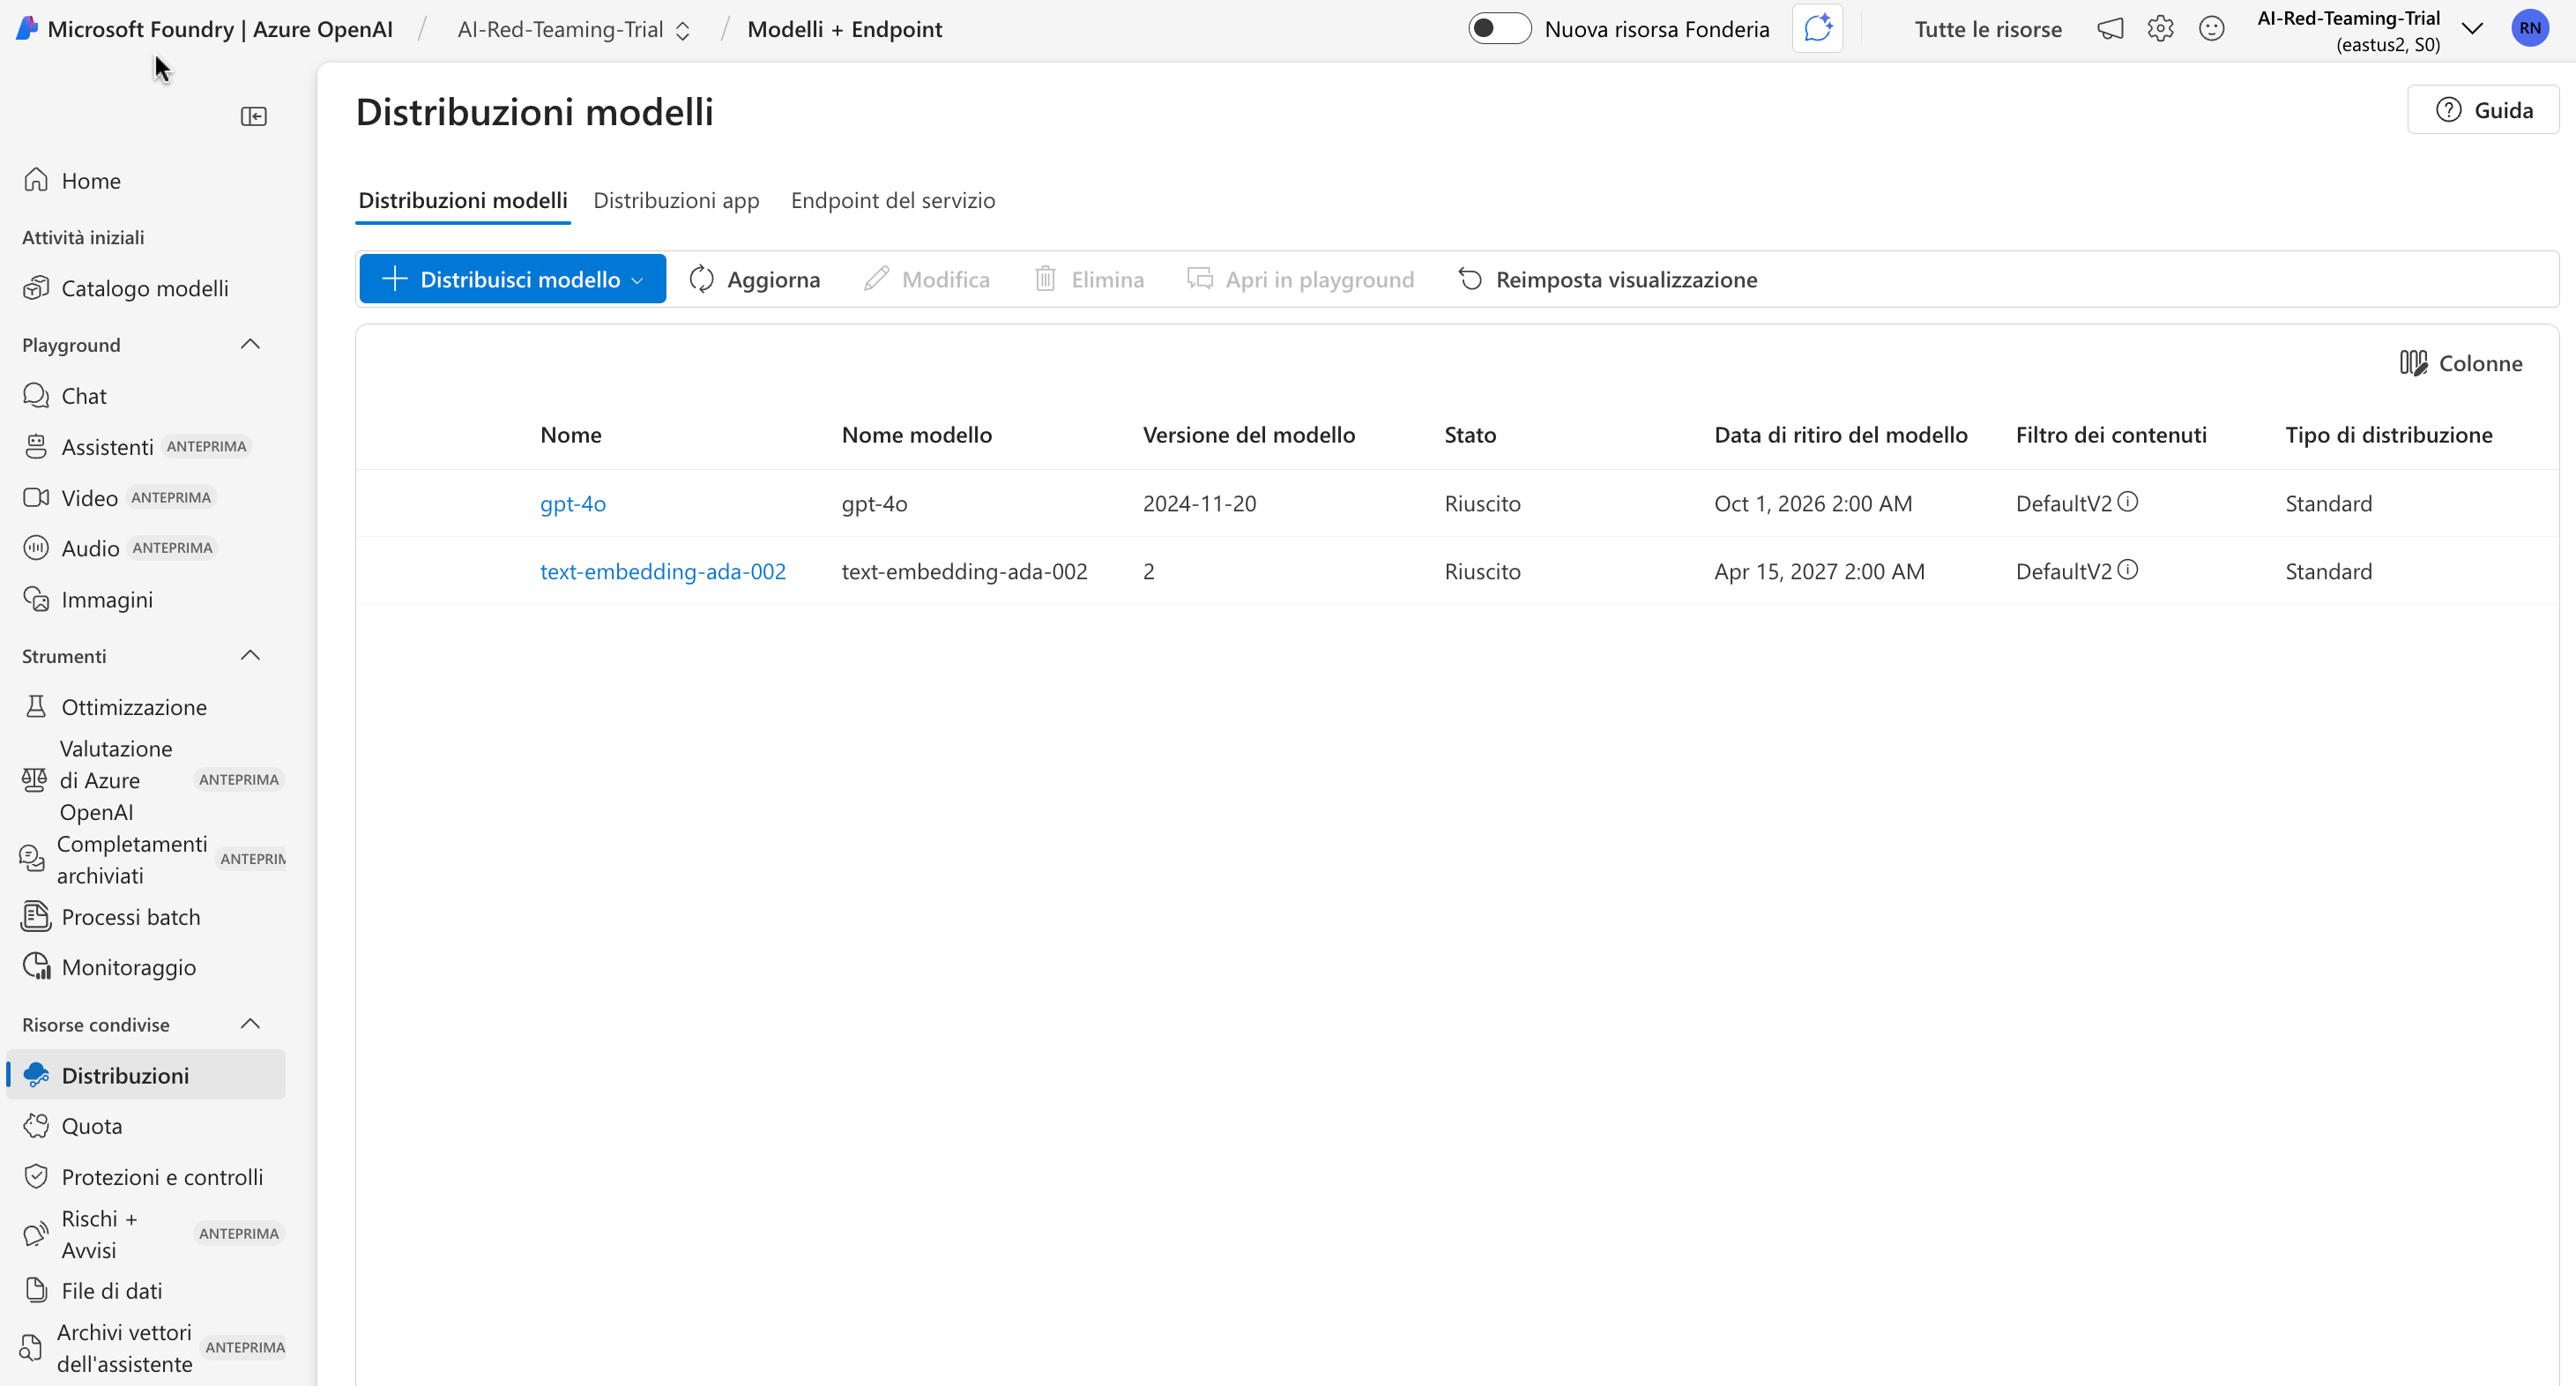Click the Archivi vettori dell'assistente icon
The image size is (2576, 1386).
pyautogui.click(x=32, y=1348)
